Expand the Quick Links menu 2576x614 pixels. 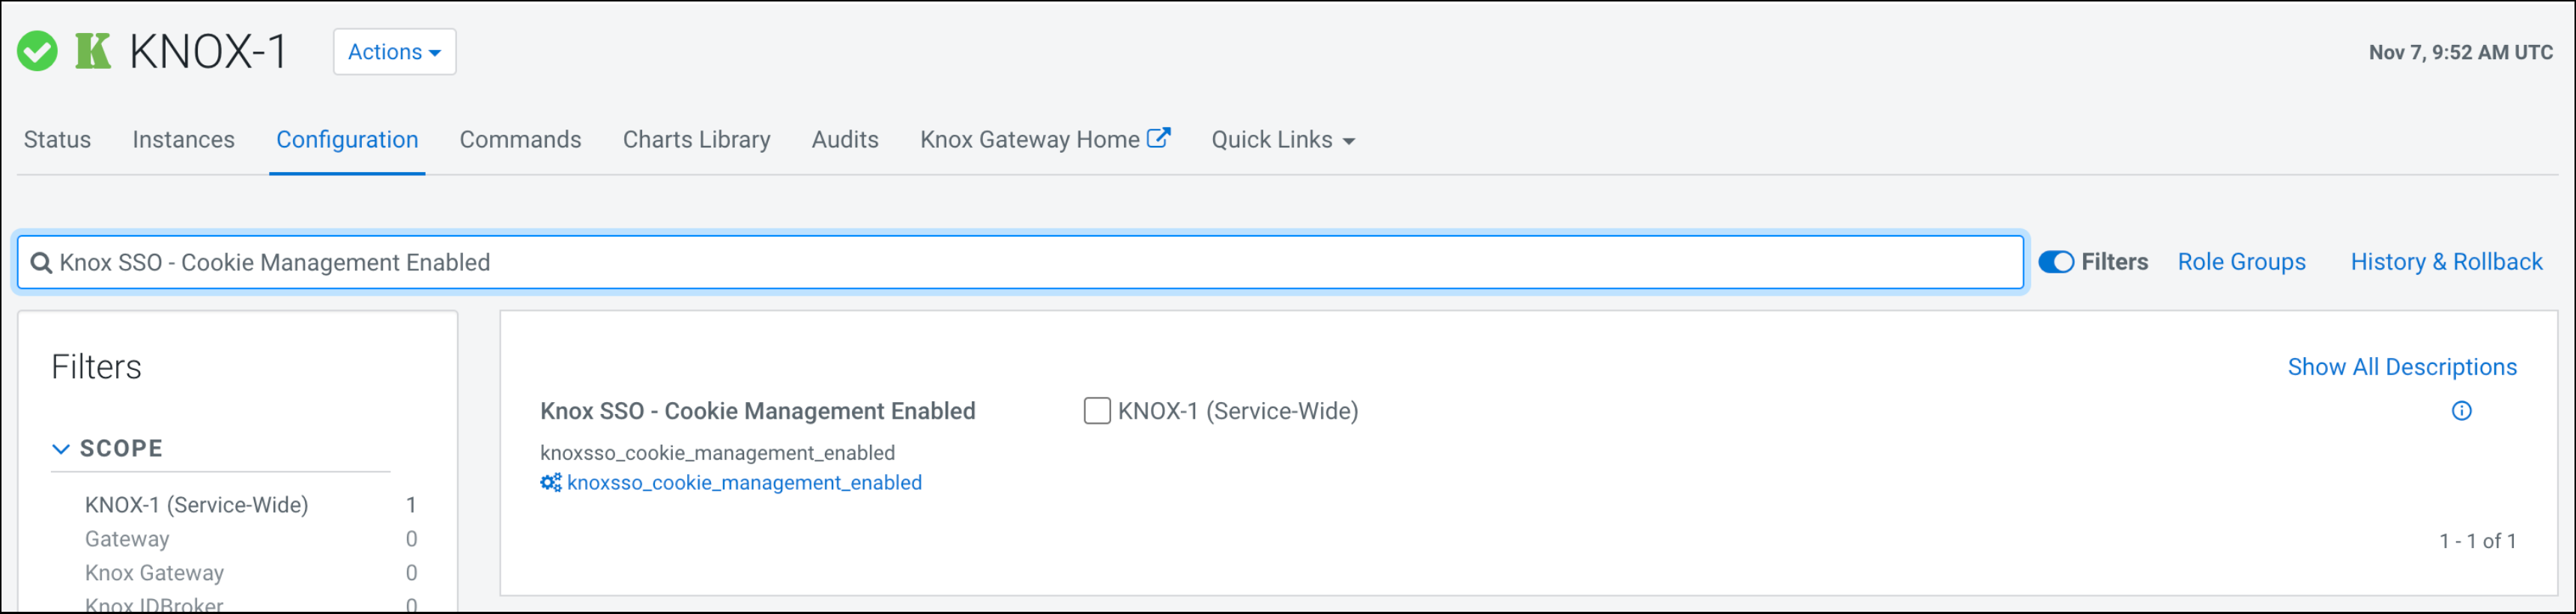(x=1282, y=140)
